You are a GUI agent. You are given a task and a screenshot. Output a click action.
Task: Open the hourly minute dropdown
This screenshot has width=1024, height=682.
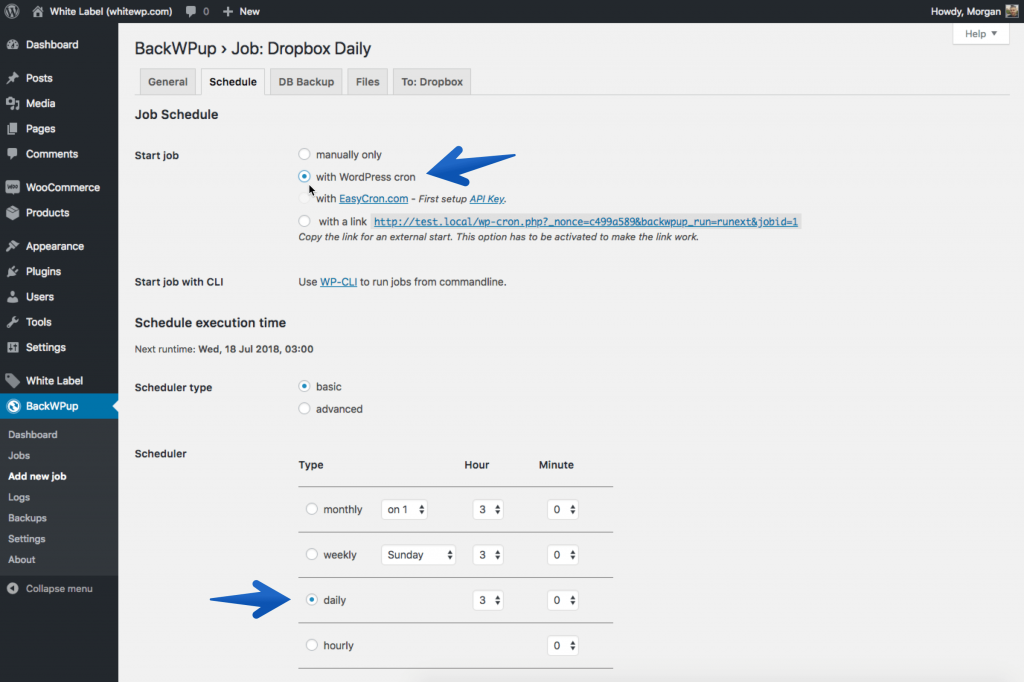(x=562, y=645)
